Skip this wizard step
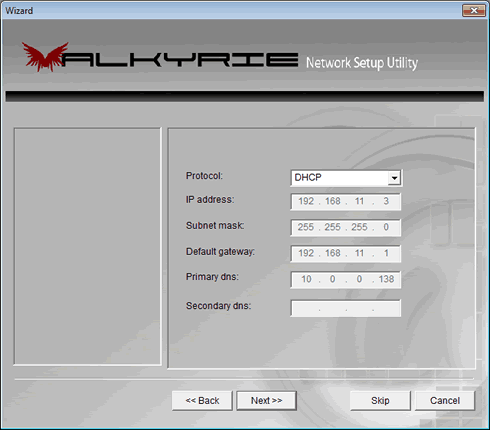 [x=380, y=400]
